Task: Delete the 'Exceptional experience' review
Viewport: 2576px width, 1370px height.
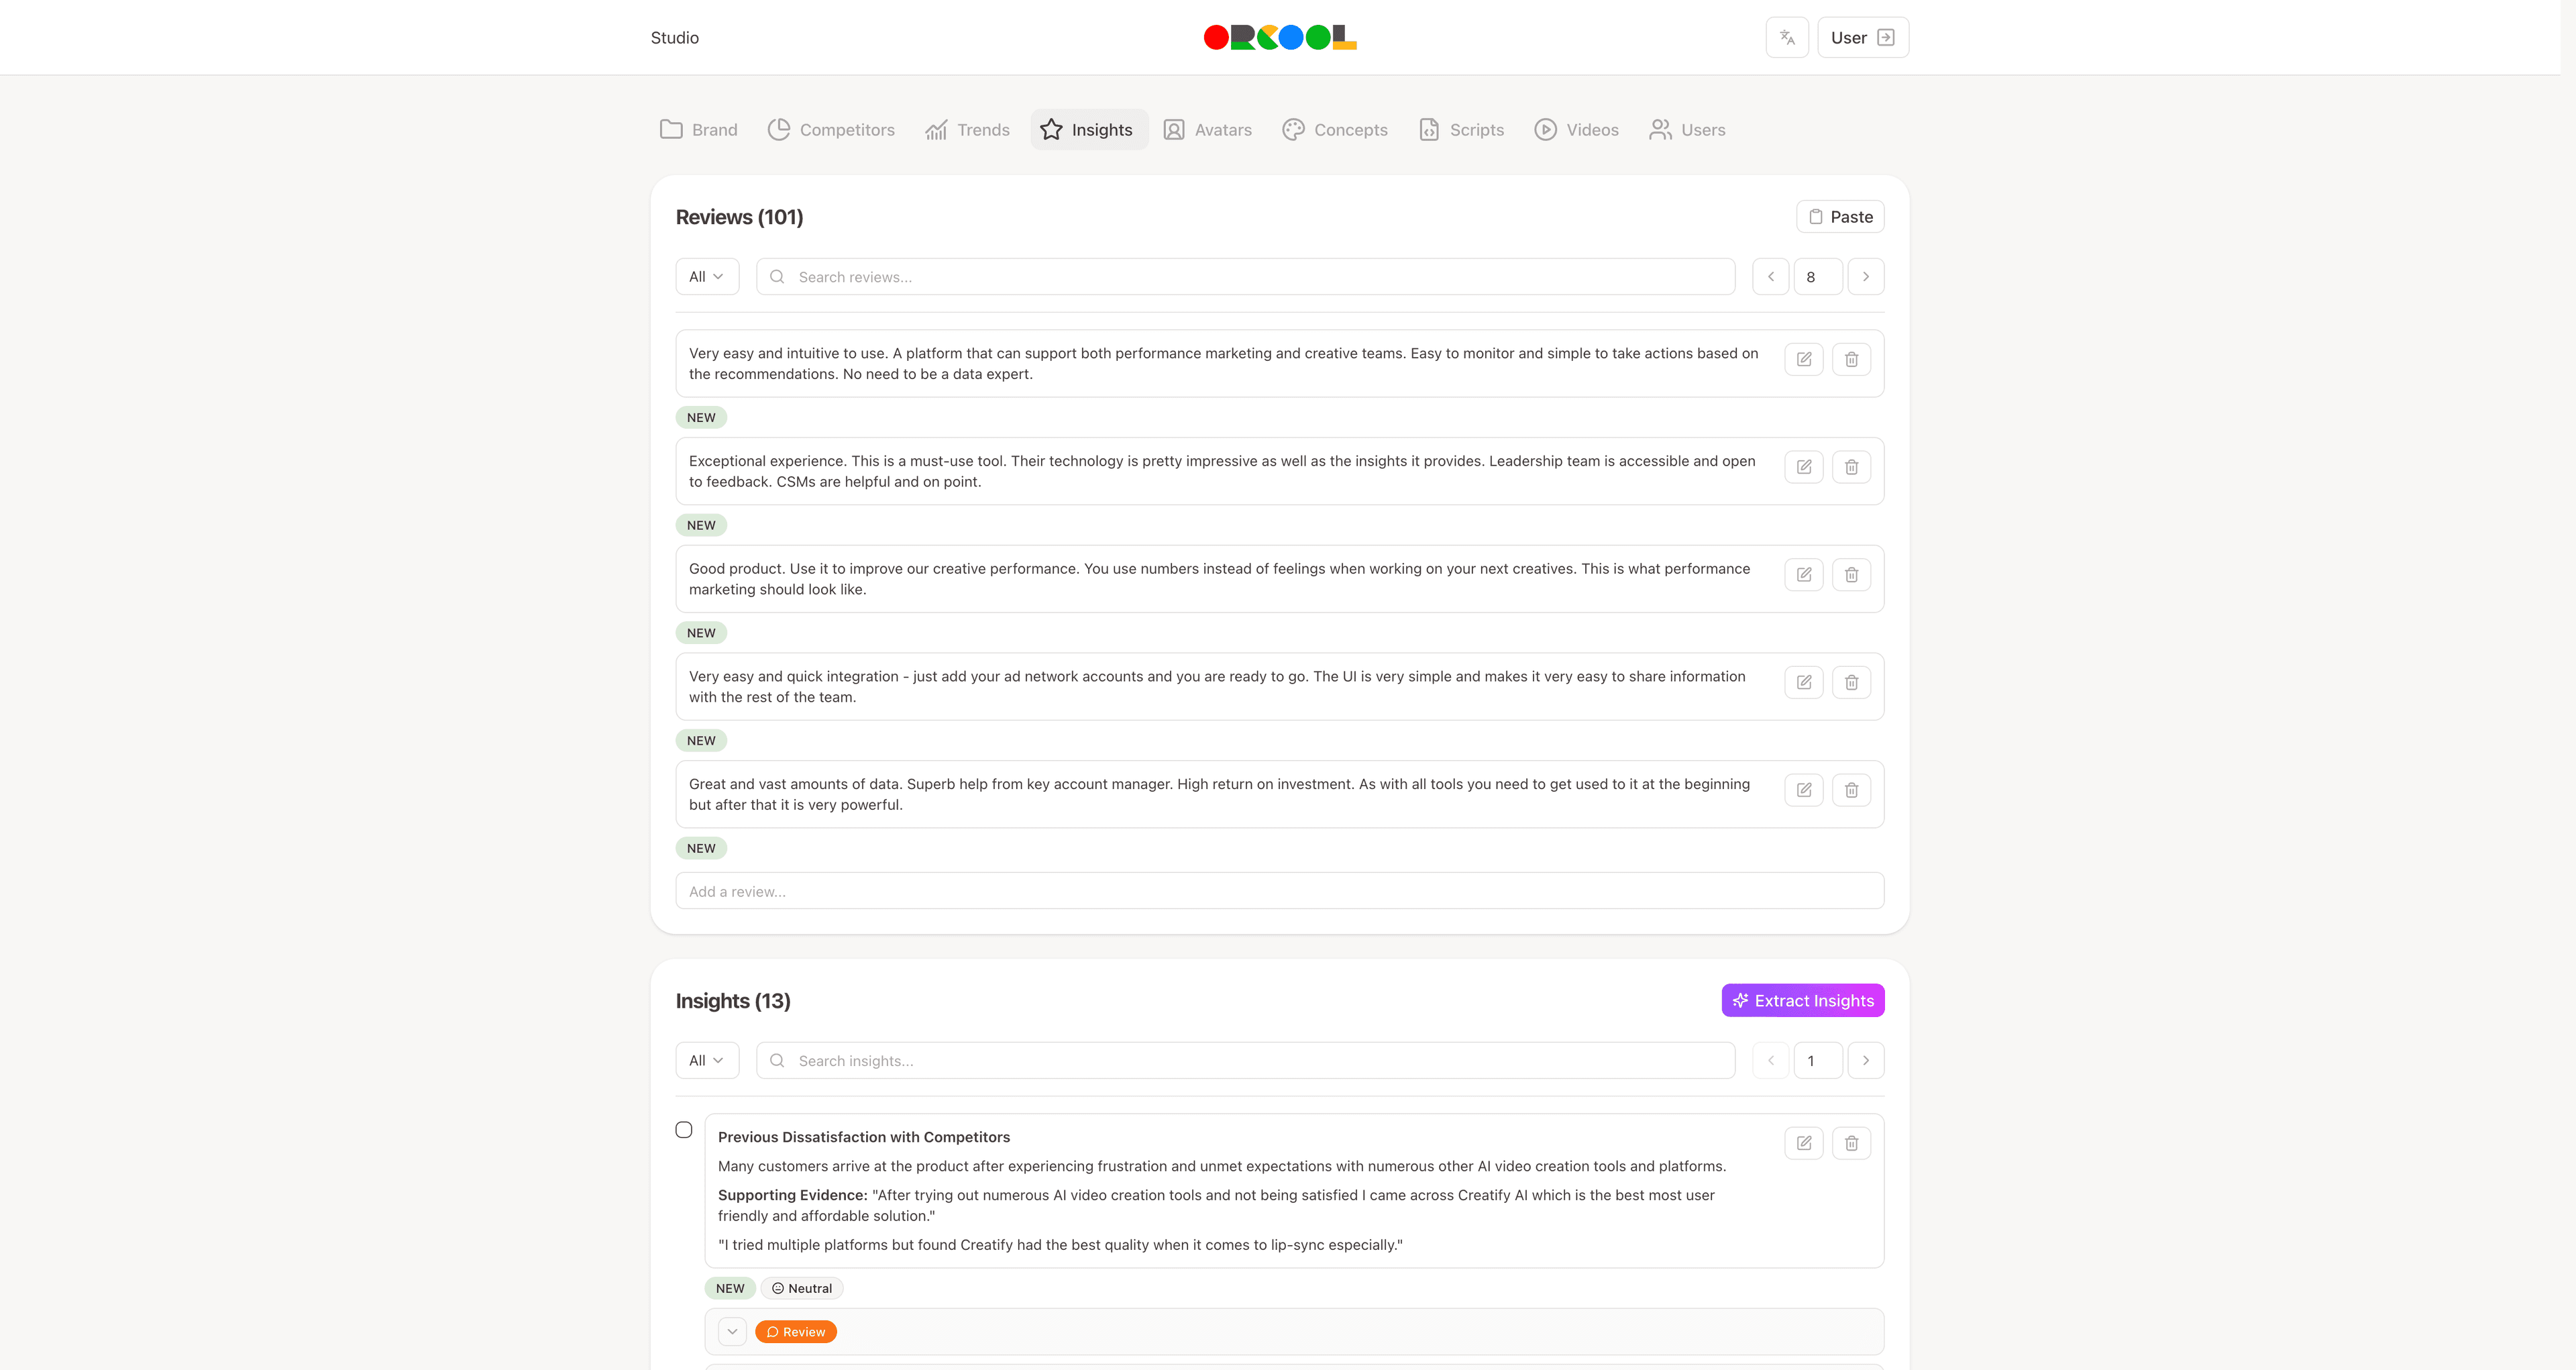Action: click(1851, 467)
